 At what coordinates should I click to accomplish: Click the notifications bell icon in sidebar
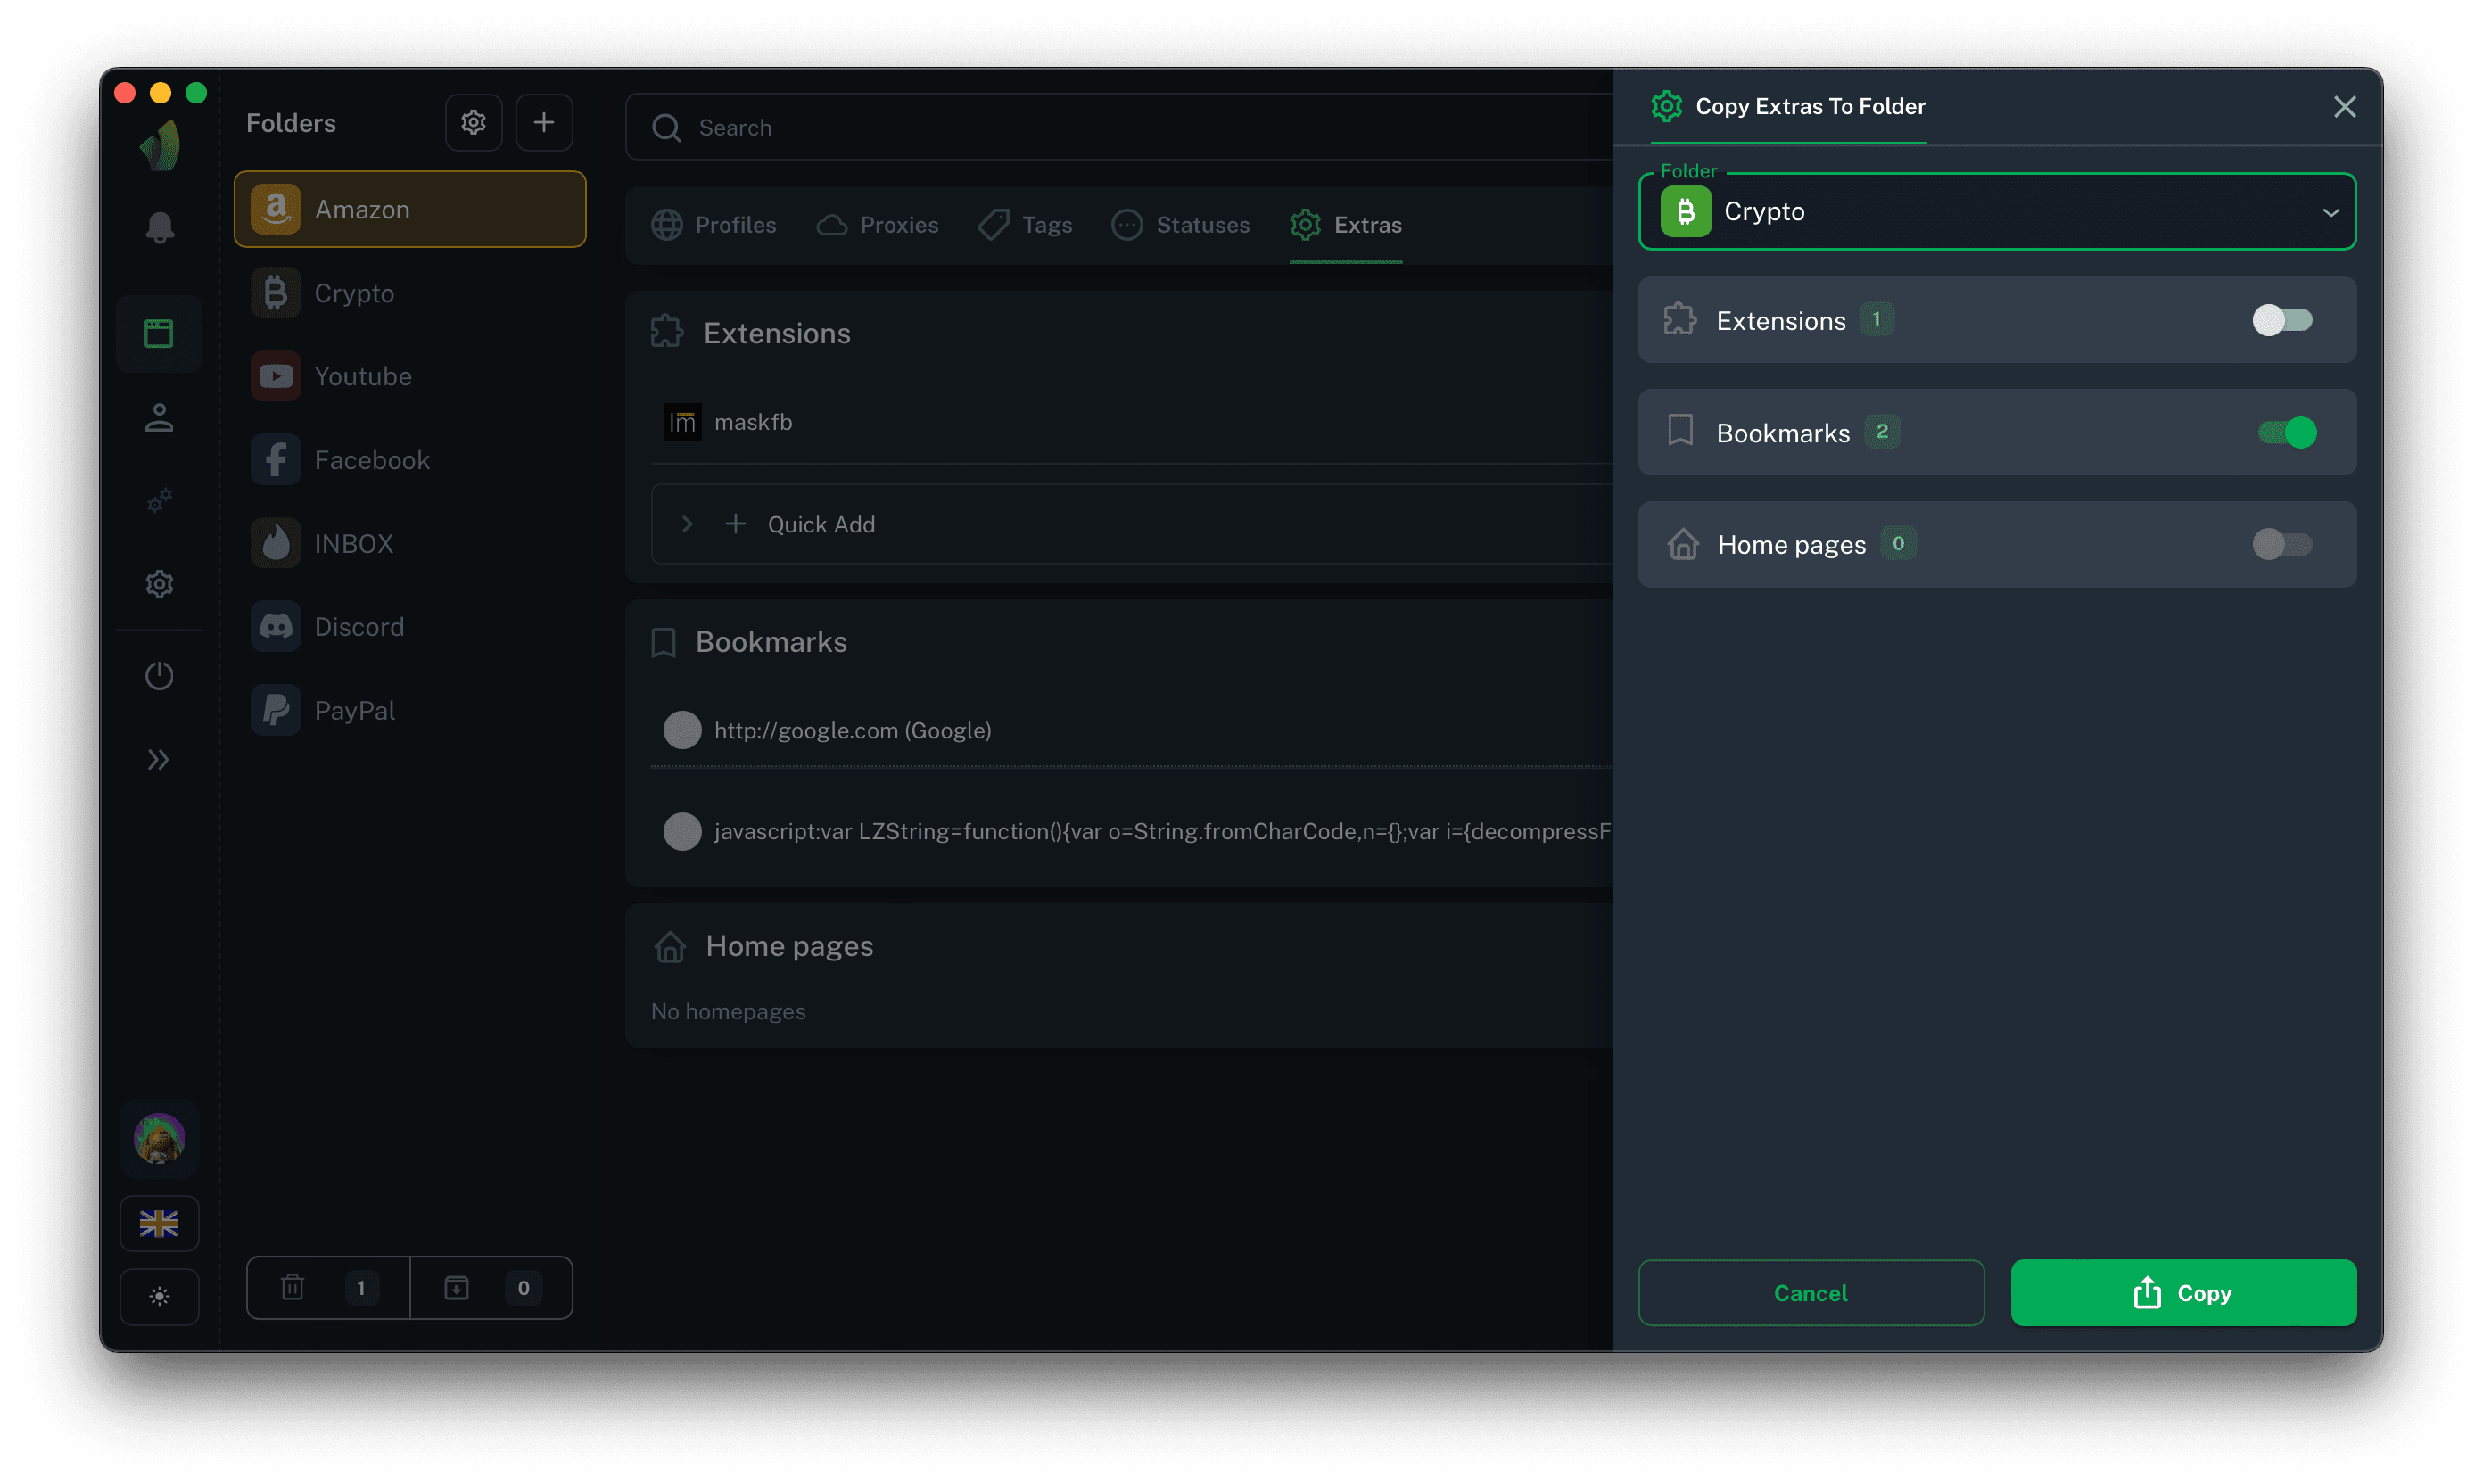coord(160,228)
